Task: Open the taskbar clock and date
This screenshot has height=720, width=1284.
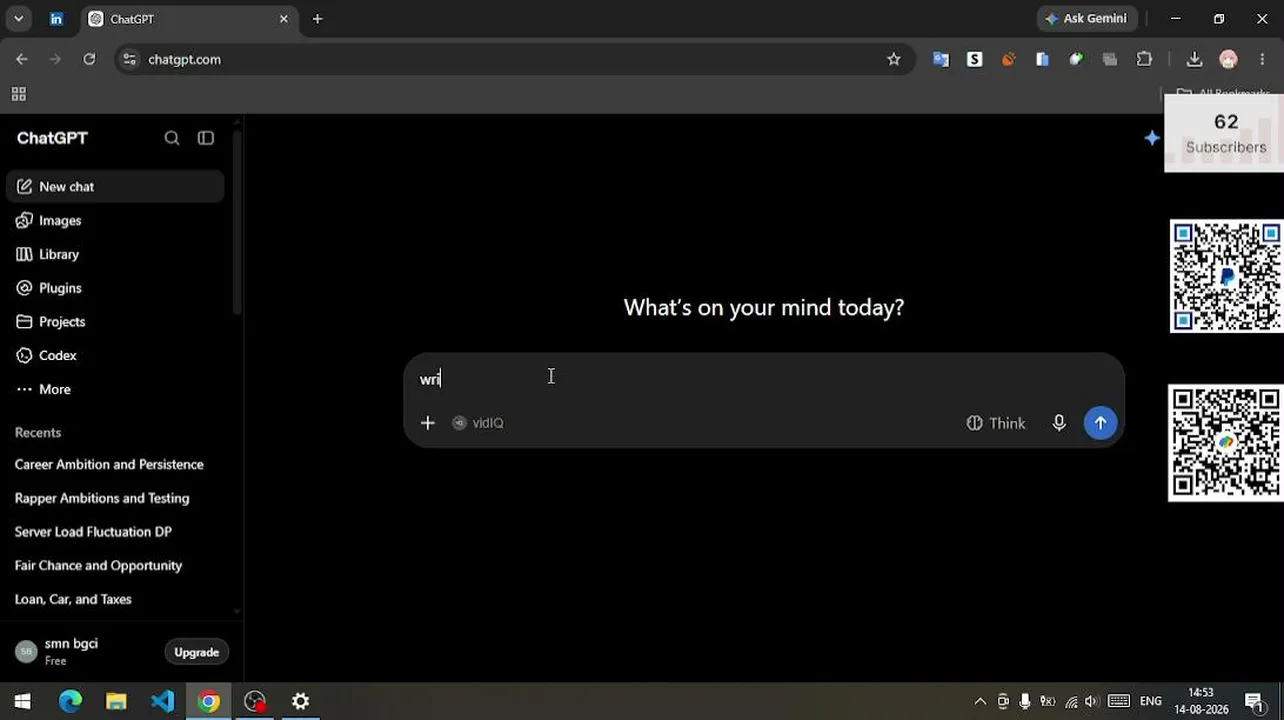Action: (x=1200, y=701)
